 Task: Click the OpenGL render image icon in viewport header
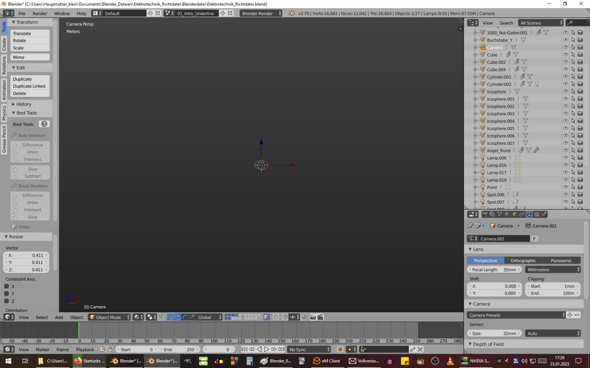(x=313, y=317)
